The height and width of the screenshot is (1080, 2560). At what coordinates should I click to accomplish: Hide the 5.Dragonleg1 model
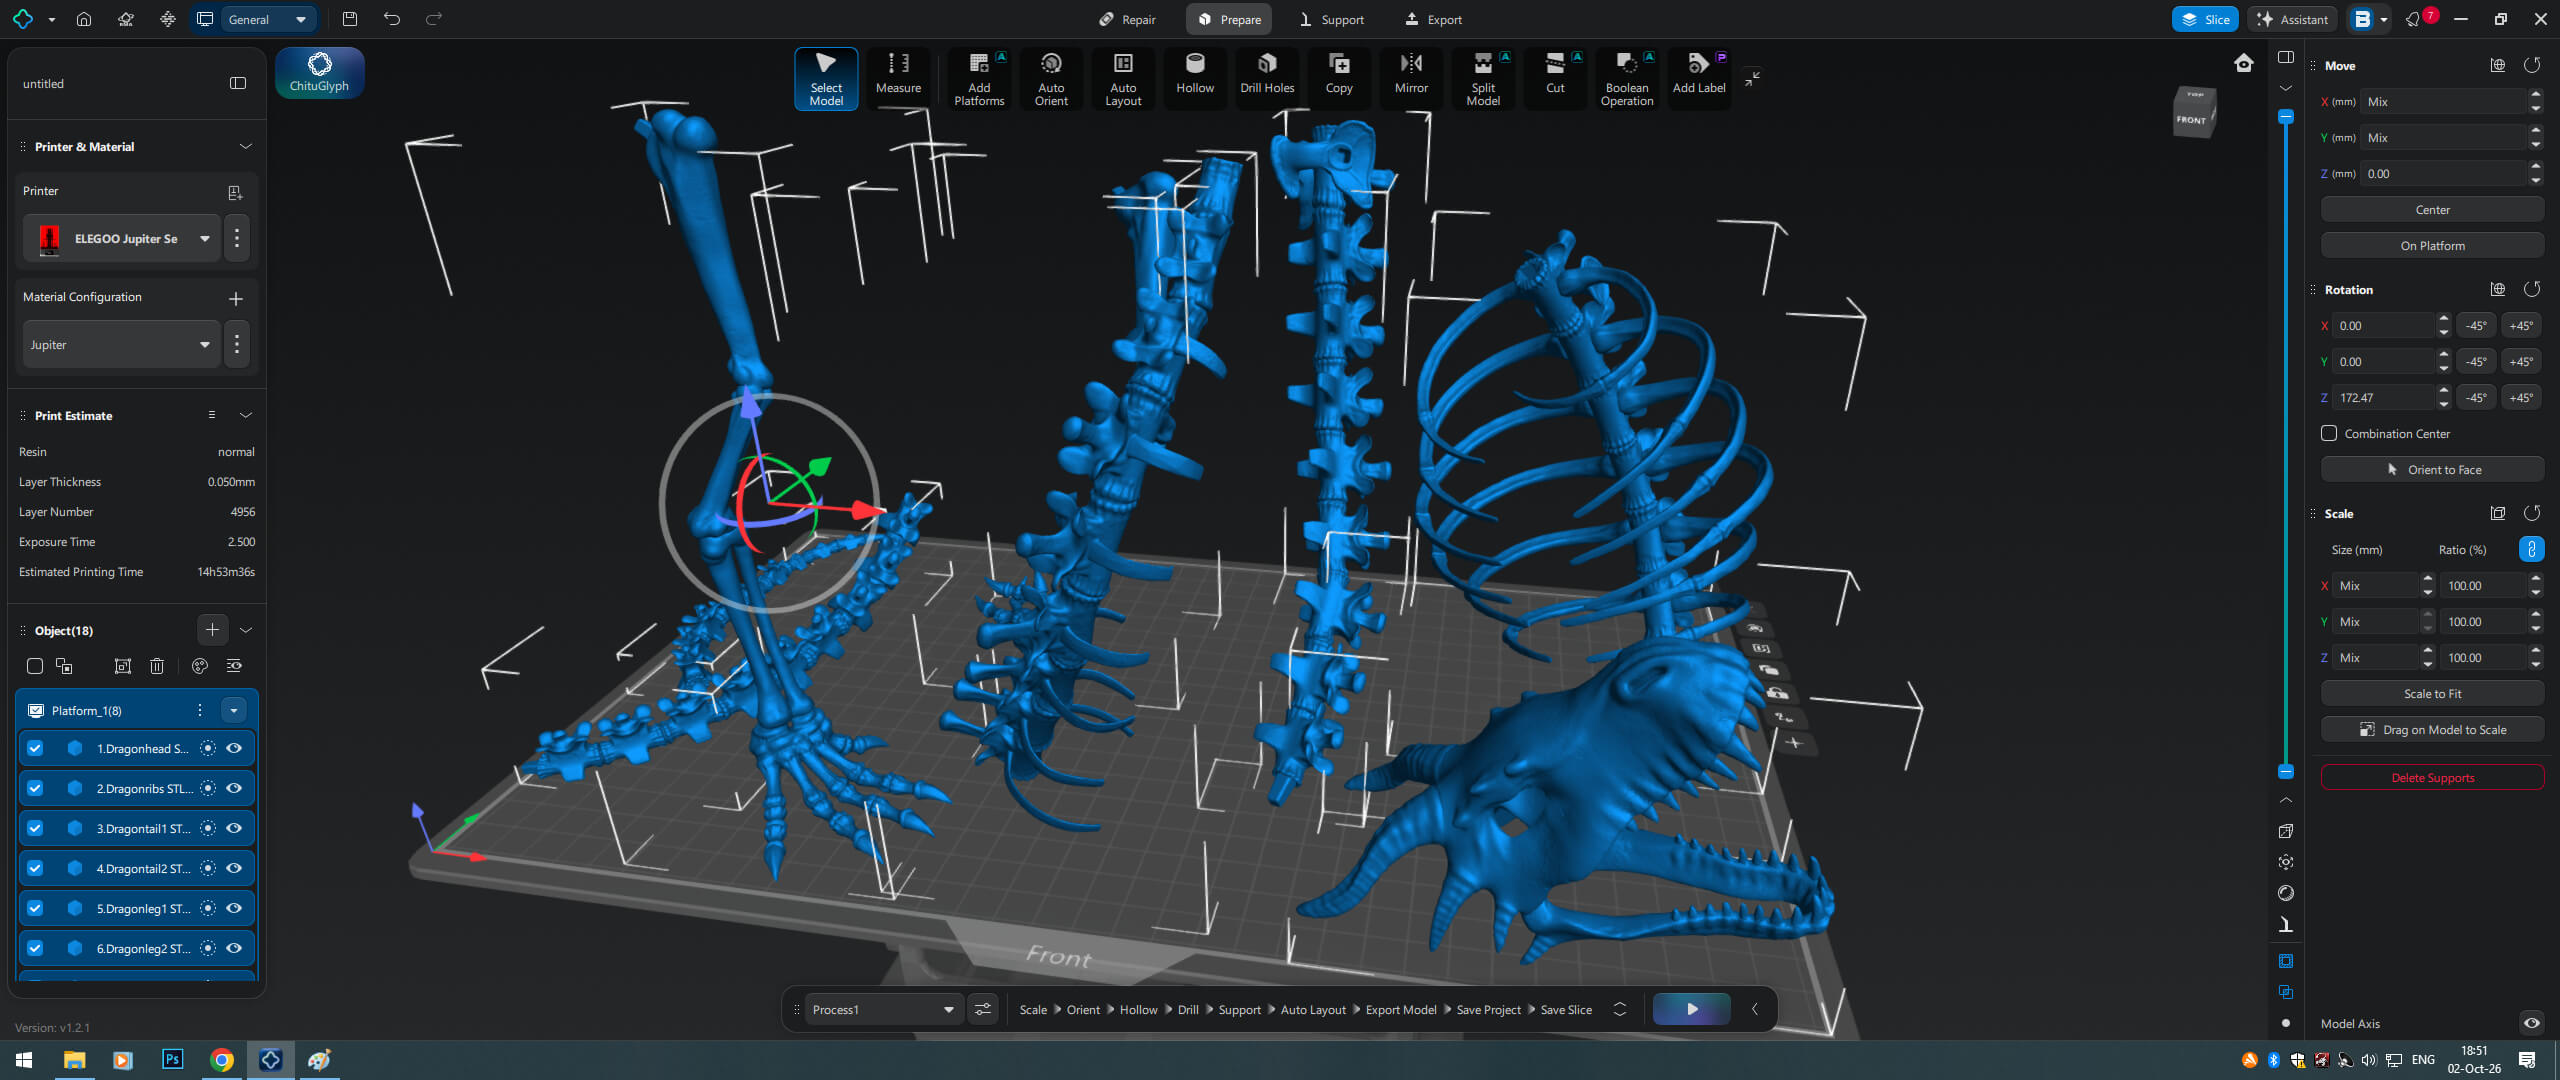pyautogui.click(x=234, y=908)
